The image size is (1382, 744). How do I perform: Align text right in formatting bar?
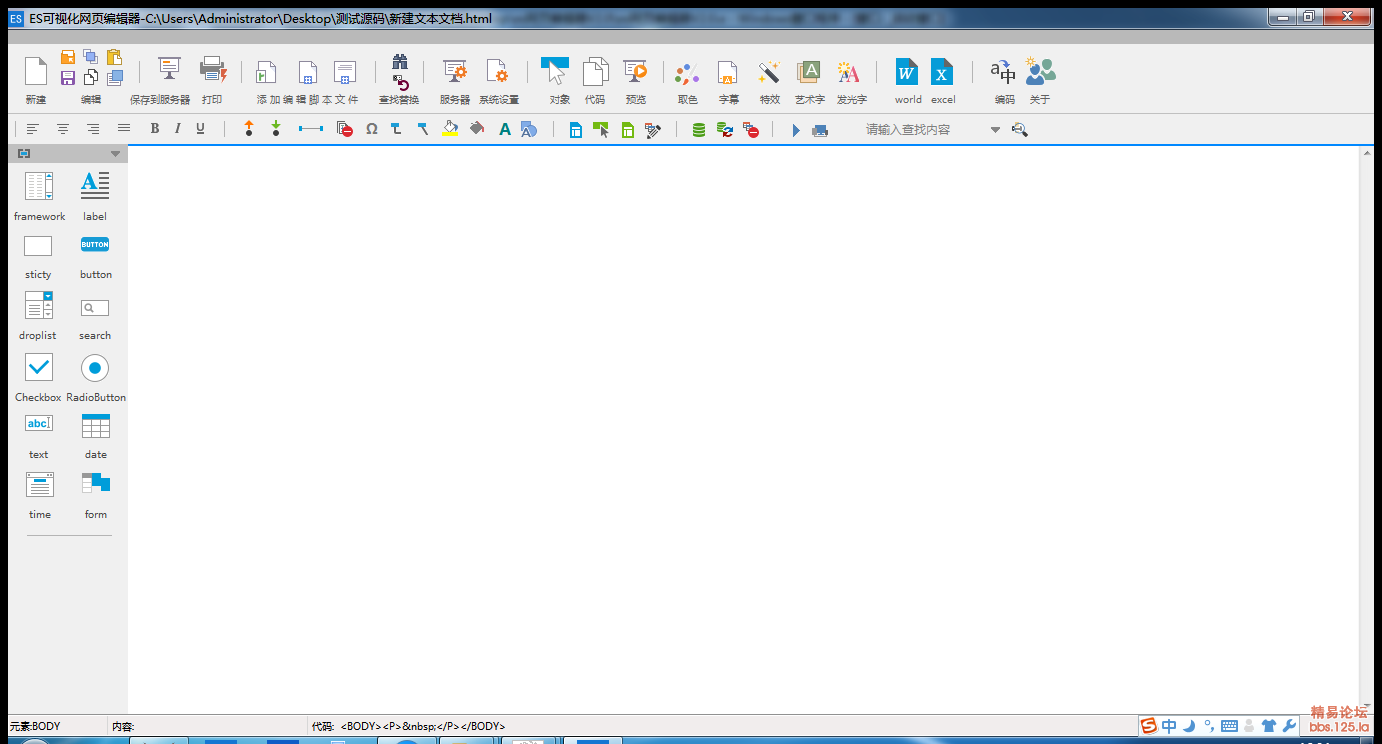pos(93,129)
